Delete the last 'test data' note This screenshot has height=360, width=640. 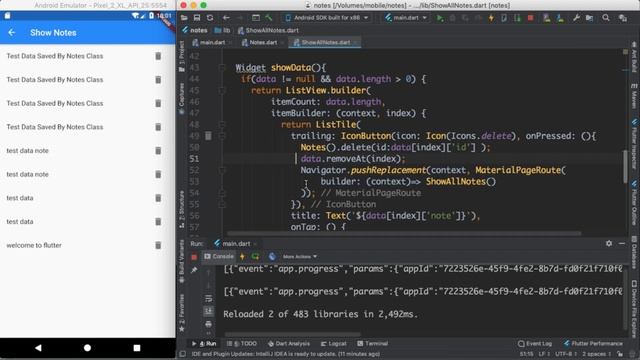pos(158,222)
